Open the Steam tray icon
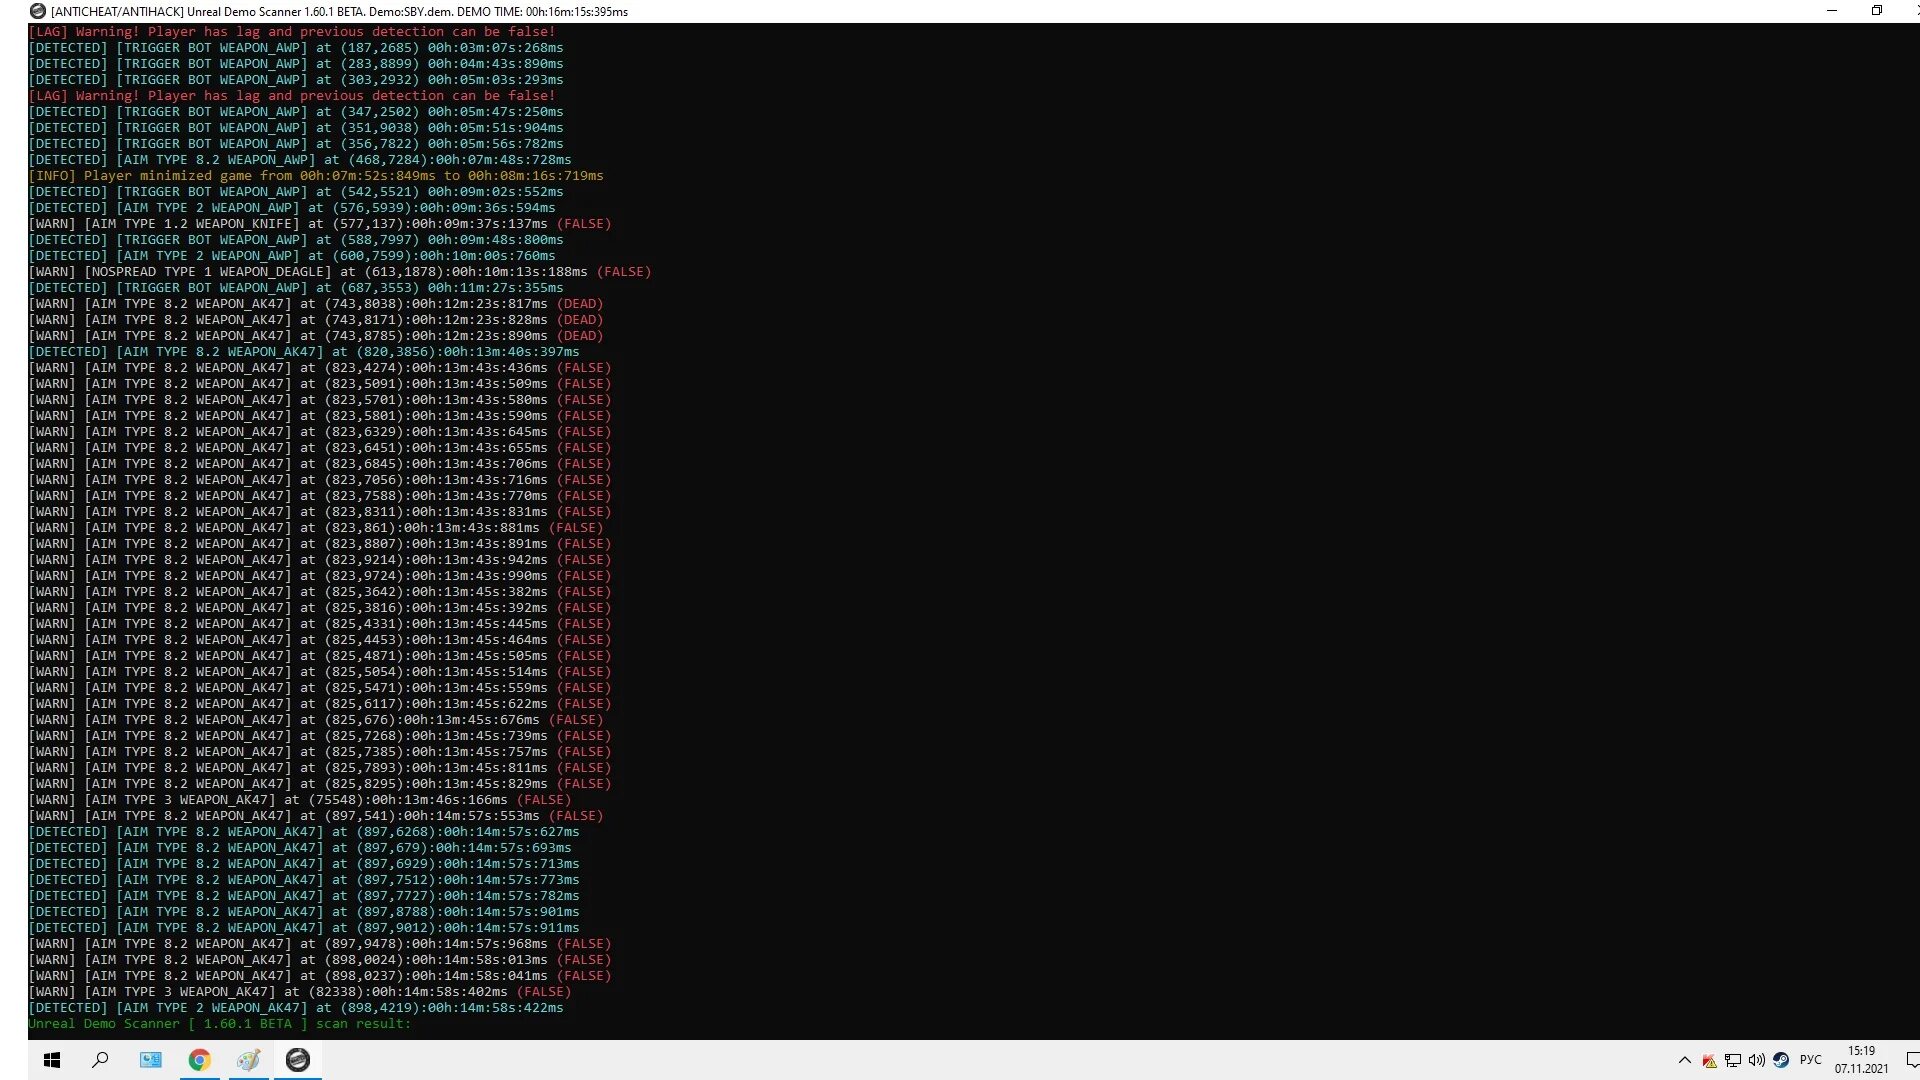1920x1080 pixels. pos(1781,1060)
